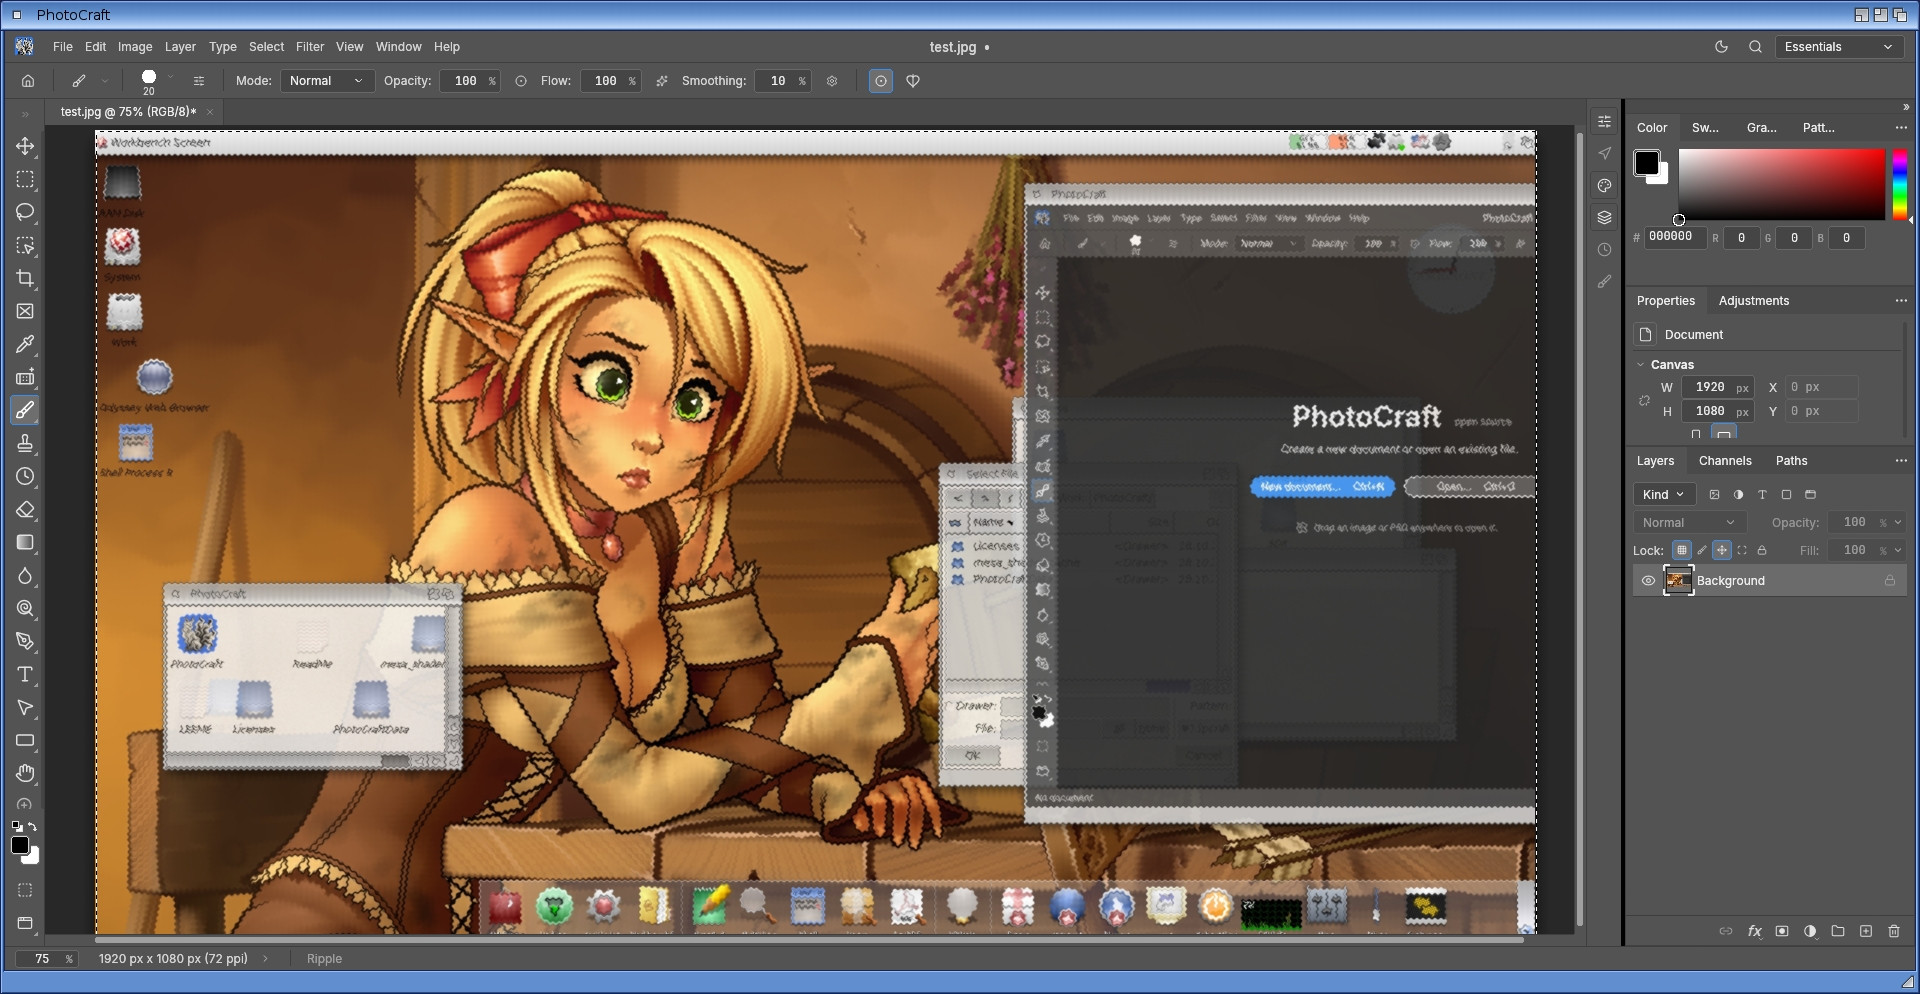Select the Move tool
Viewport: 1920px width, 994px height.
click(x=25, y=147)
